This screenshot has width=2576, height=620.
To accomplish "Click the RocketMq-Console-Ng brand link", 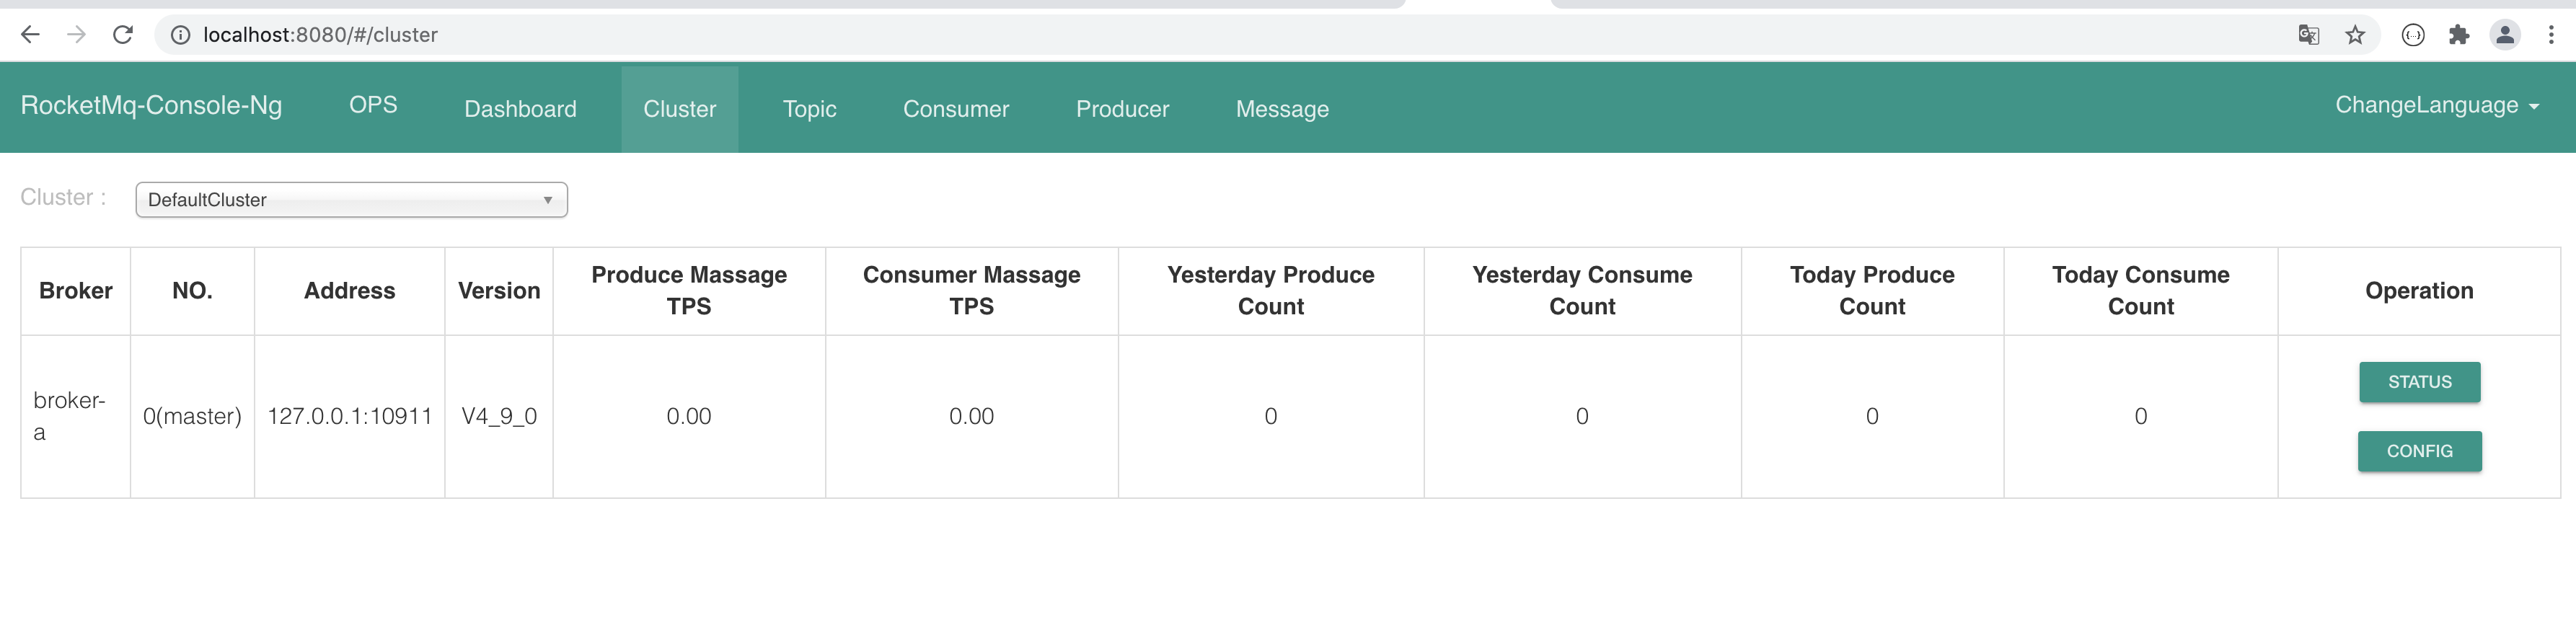I will 151,106.
